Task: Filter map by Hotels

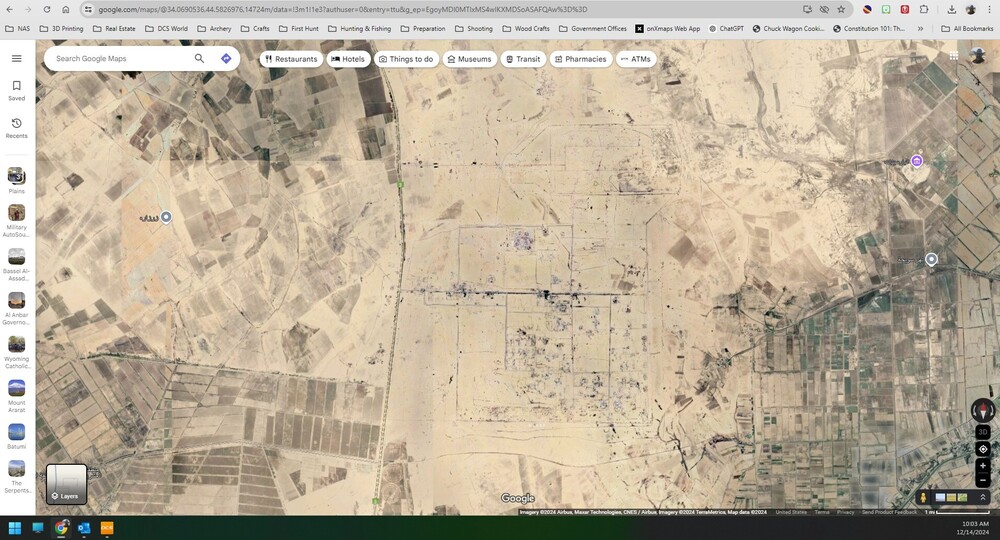Action: click(348, 59)
